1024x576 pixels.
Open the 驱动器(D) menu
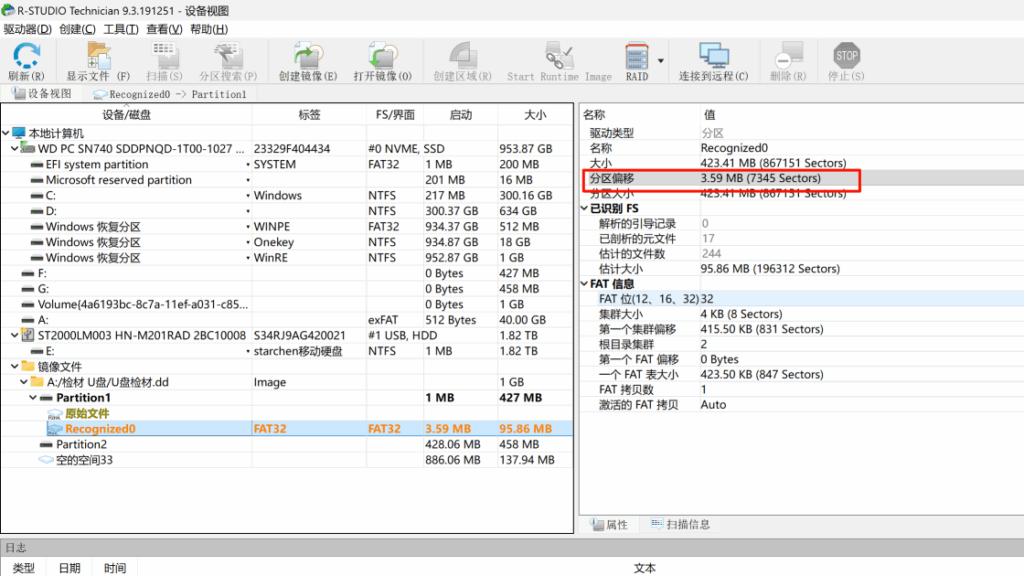27,29
